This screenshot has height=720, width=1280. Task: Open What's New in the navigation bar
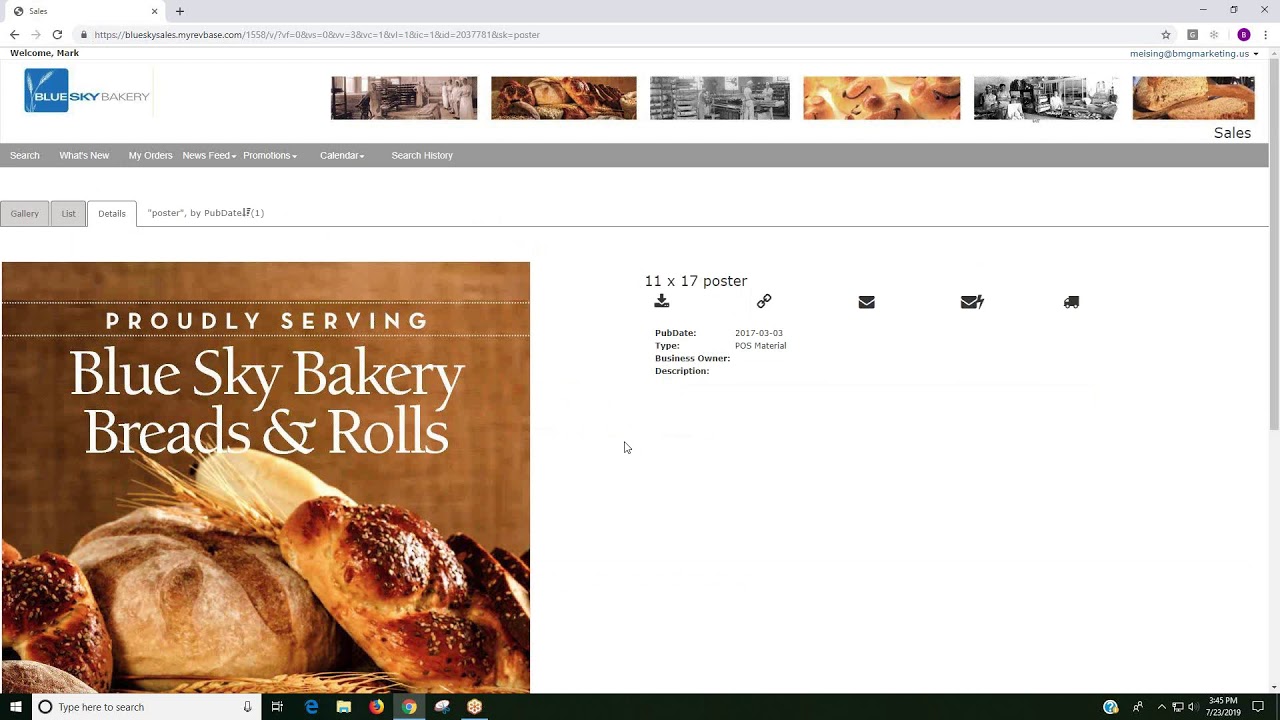84,155
